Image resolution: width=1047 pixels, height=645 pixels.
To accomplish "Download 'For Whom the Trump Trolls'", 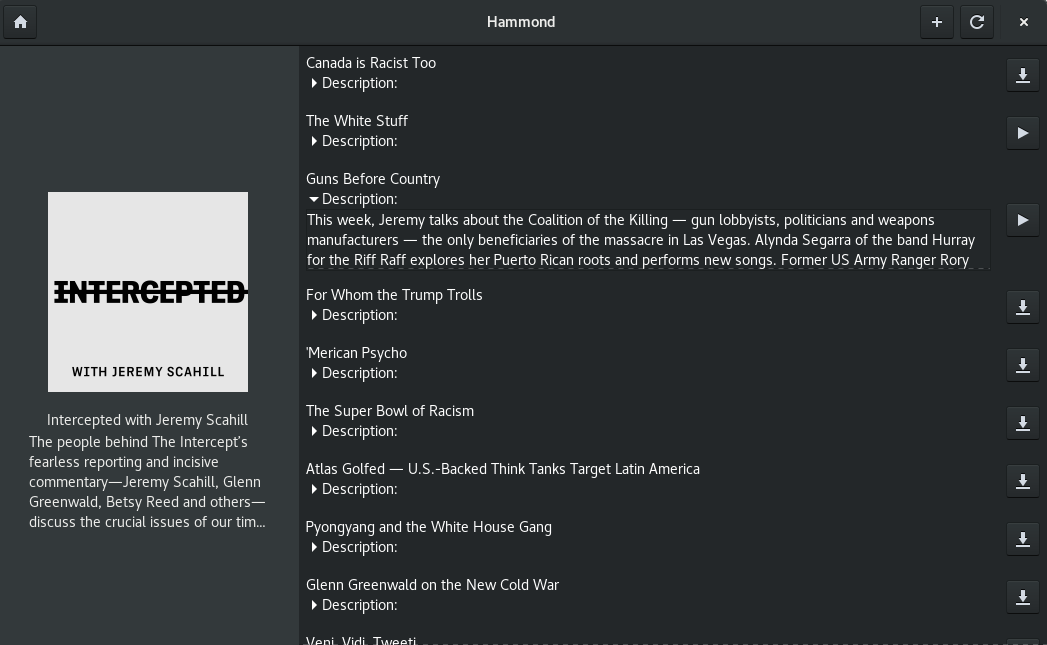I will click(1022, 307).
